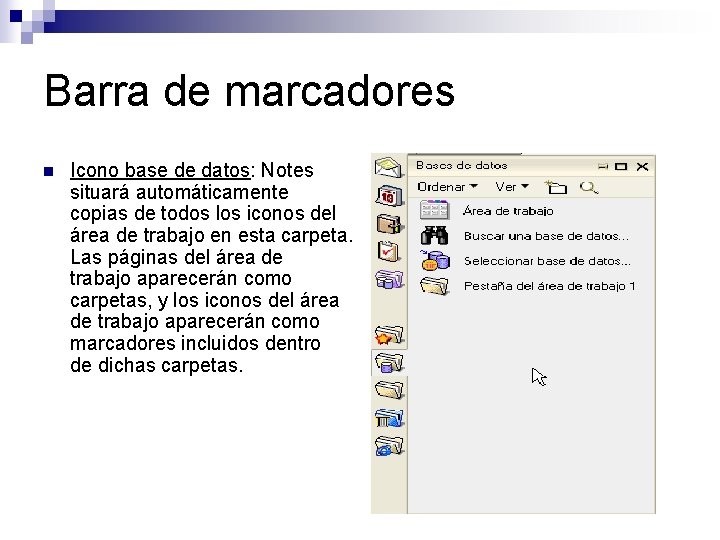The image size is (720, 540).
Task: Select 'Pestaña del área de trabajo 1' entry
Action: coord(549,286)
